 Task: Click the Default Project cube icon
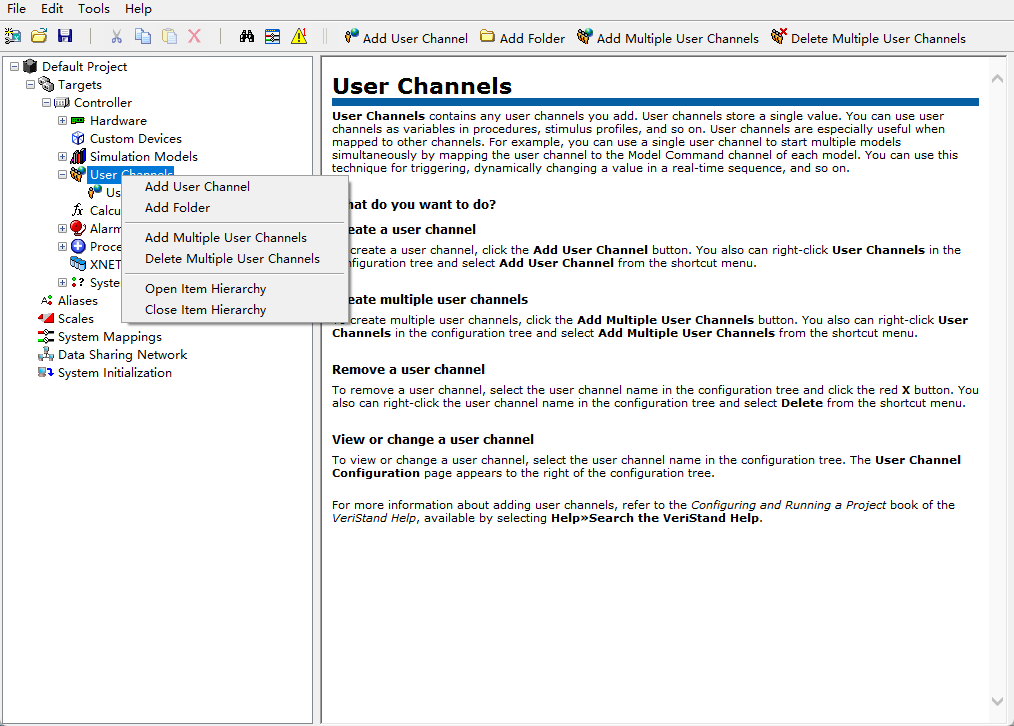point(30,66)
